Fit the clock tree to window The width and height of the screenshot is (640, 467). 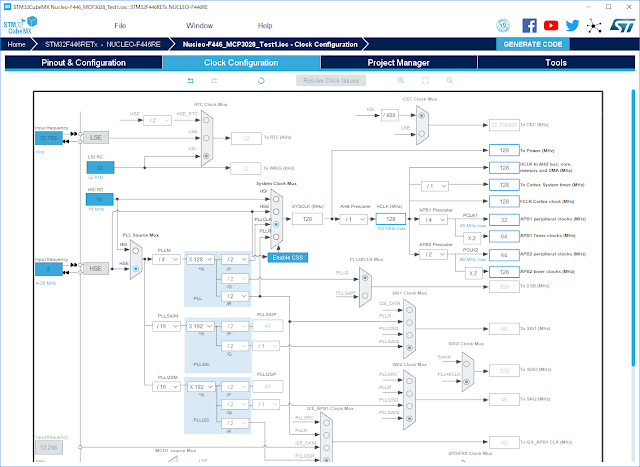tap(425, 80)
